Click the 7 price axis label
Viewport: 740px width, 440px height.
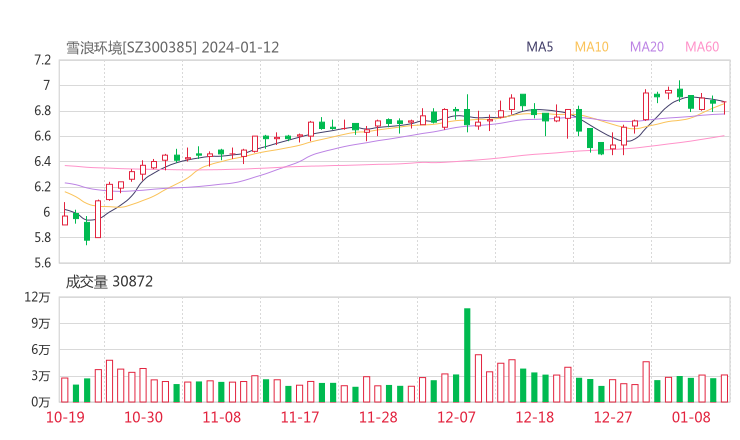pos(46,85)
